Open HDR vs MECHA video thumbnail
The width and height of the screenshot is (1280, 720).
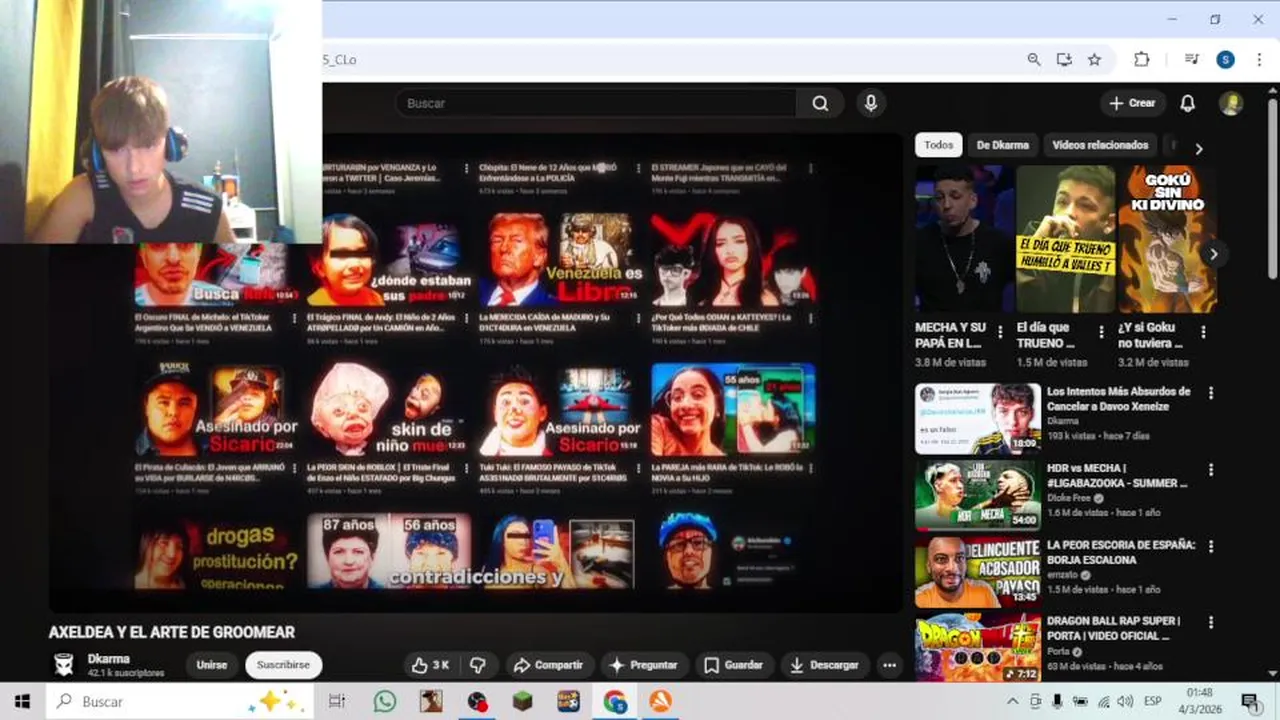[x=977, y=495]
